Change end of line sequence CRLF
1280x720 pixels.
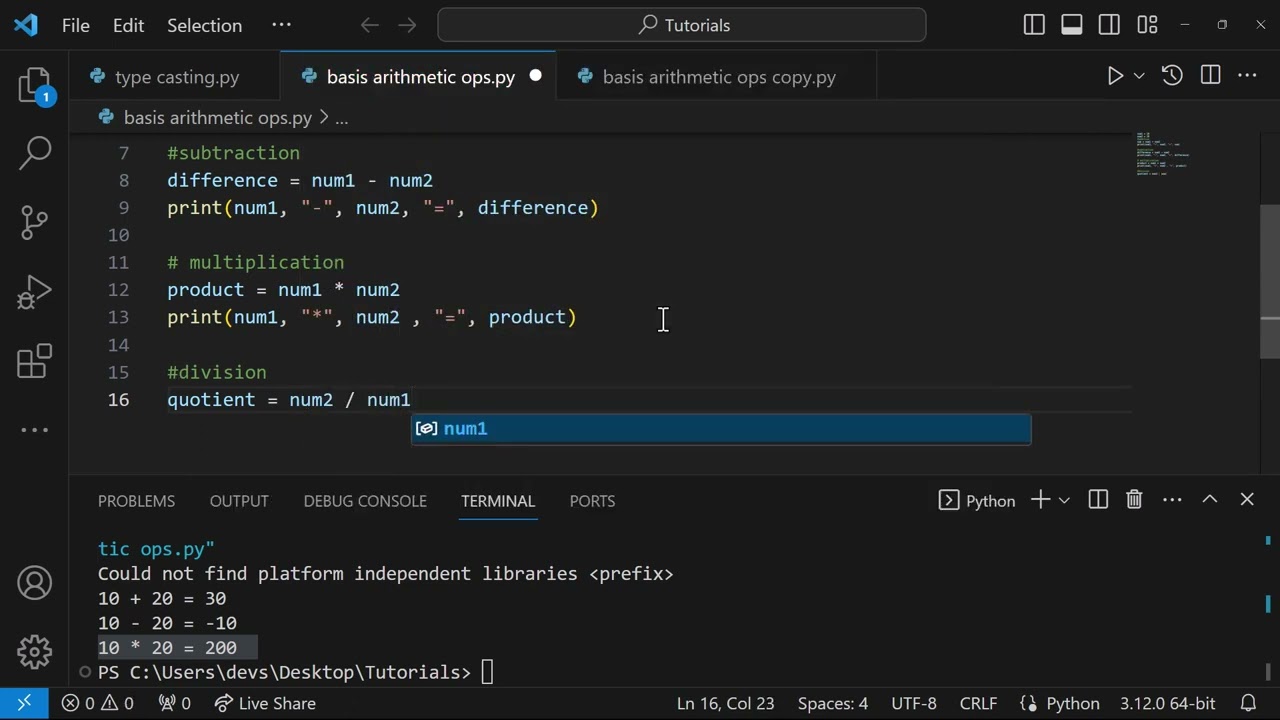pos(978,703)
